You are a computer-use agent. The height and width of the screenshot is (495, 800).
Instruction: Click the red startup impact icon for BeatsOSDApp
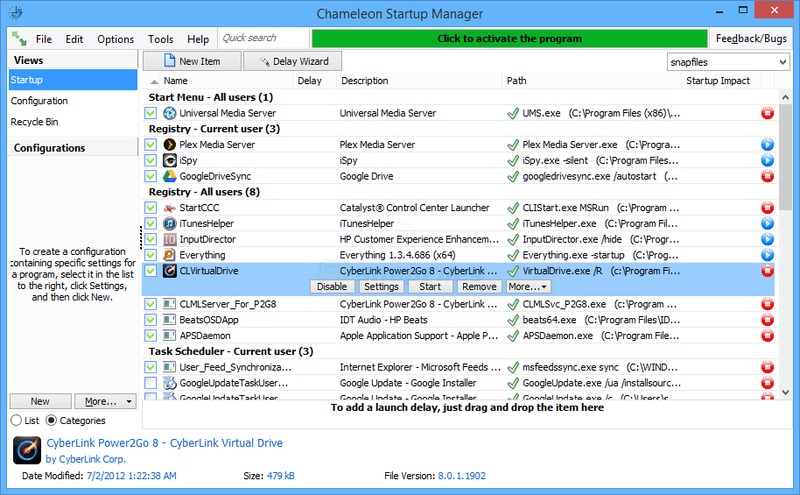pyautogui.click(x=767, y=320)
